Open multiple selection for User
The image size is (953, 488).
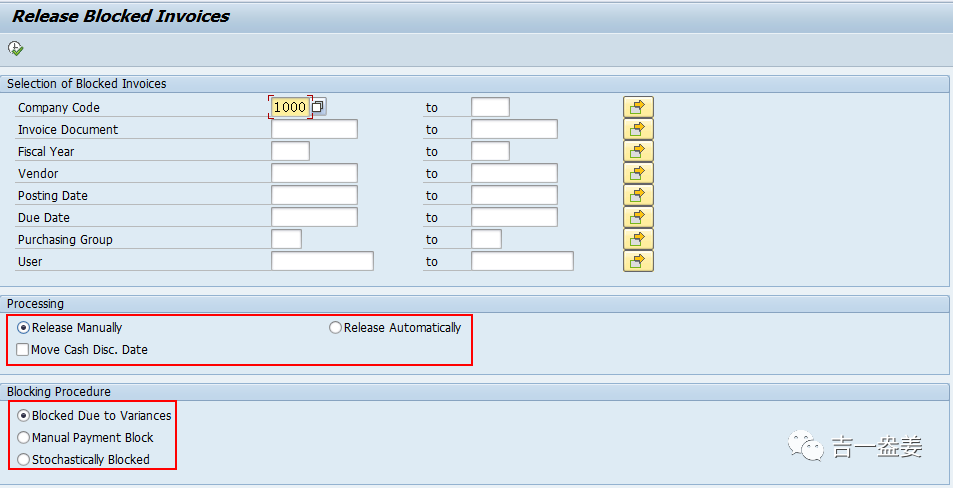point(638,261)
